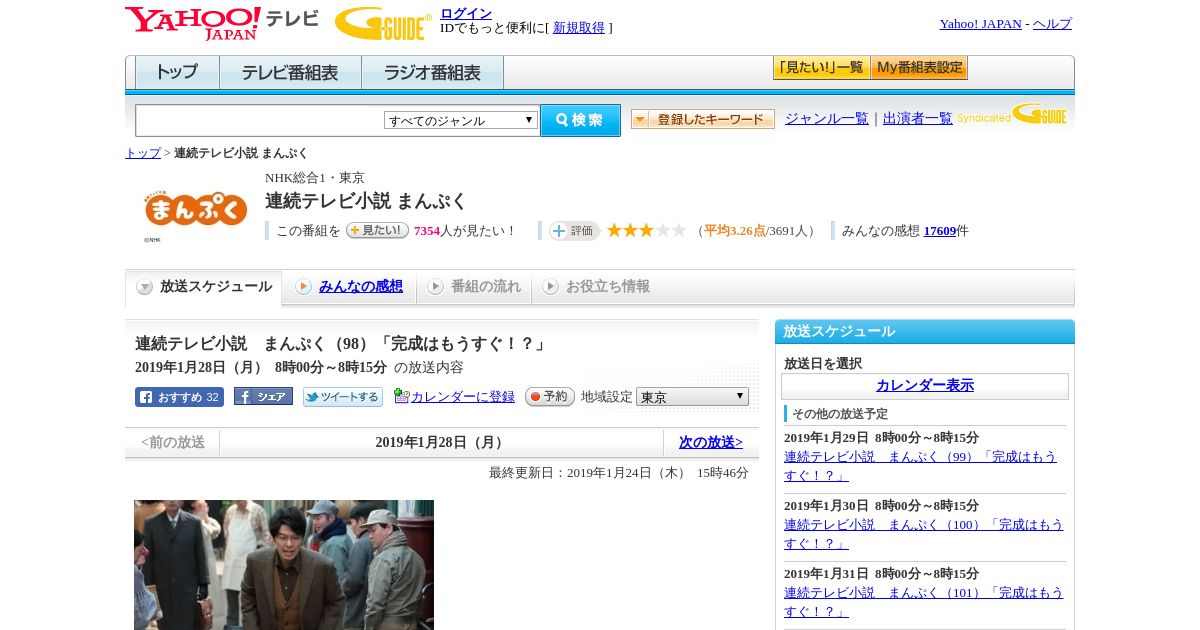The width and height of the screenshot is (1200, 630).
Task: Focus the program search input field
Action: click(x=260, y=120)
